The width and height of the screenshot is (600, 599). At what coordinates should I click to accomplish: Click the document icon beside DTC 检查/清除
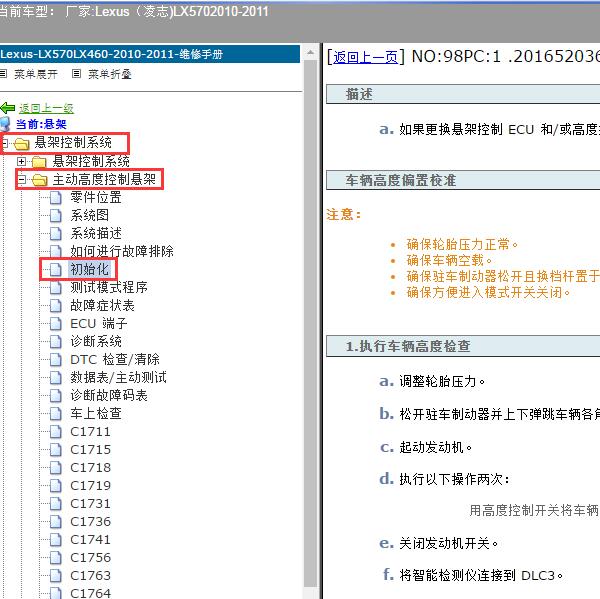(x=55, y=360)
